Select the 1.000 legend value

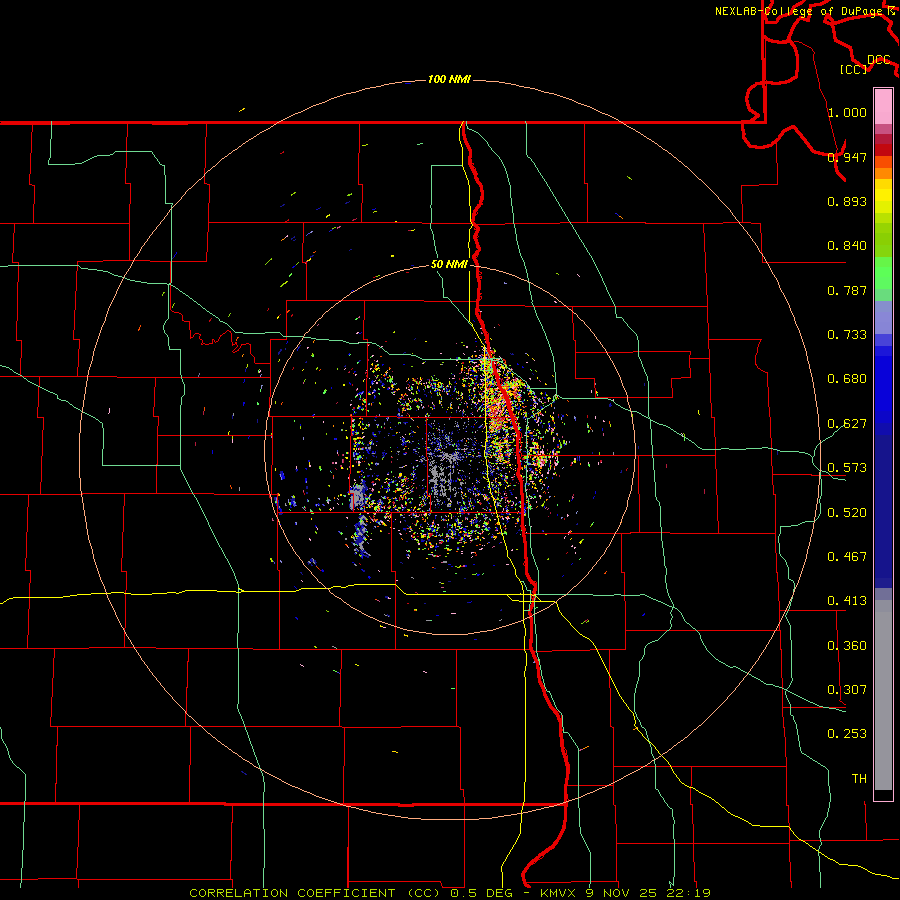coord(847,112)
